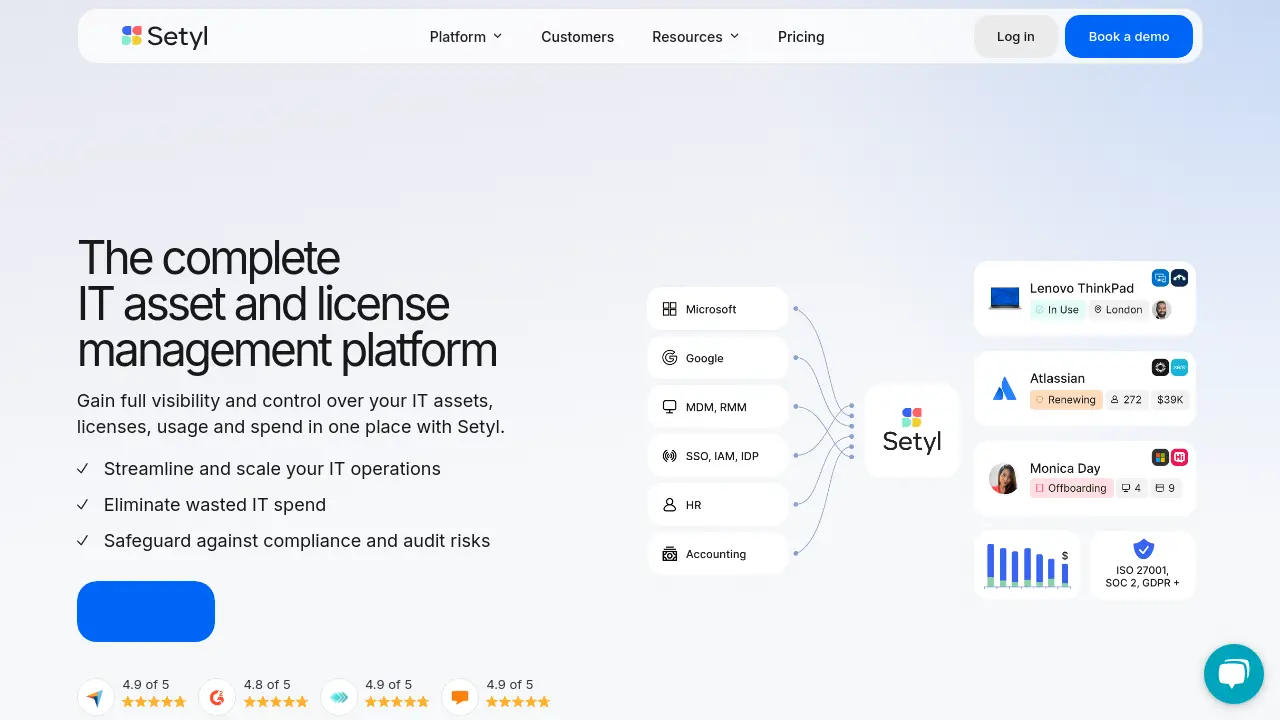Click the Lenovo ThinkPad title
Image resolution: width=1280 pixels, height=720 pixels.
pos(1082,288)
